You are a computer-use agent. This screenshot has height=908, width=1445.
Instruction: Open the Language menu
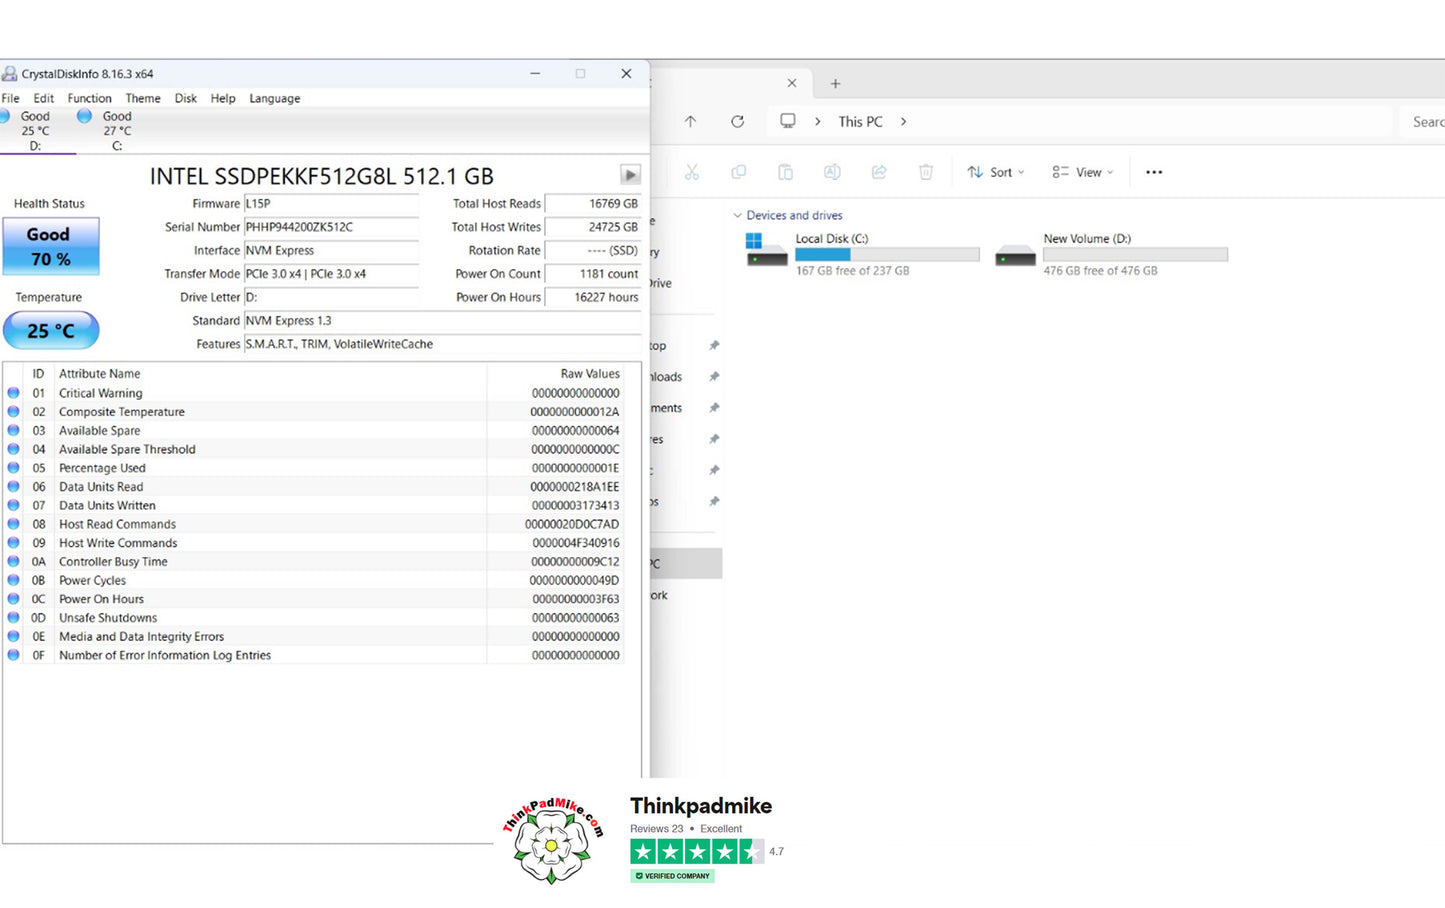[275, 98]
